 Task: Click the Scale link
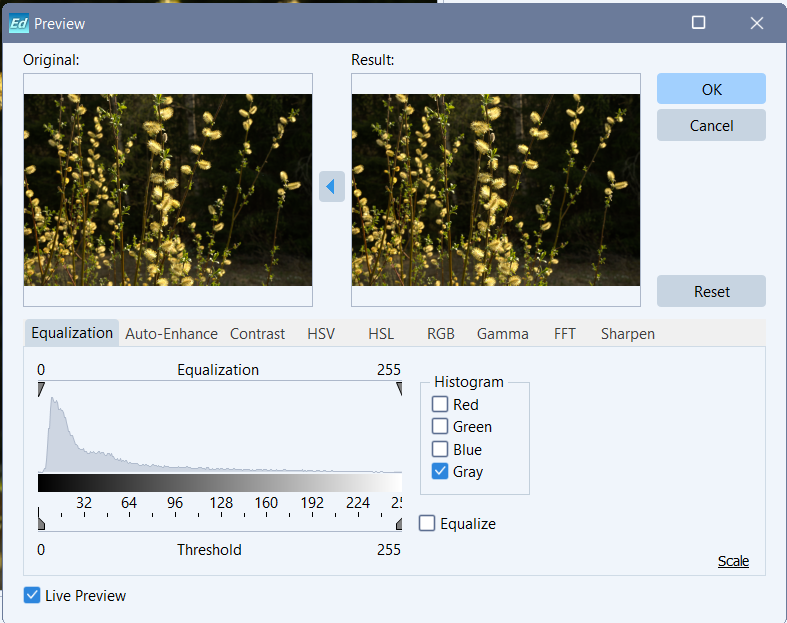(x=733, y=561)
